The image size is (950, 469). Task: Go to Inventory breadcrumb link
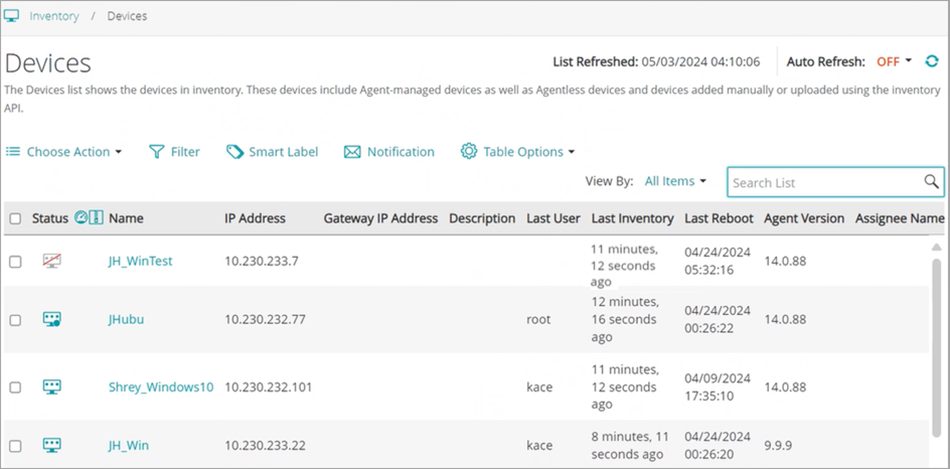click(54, 16)
